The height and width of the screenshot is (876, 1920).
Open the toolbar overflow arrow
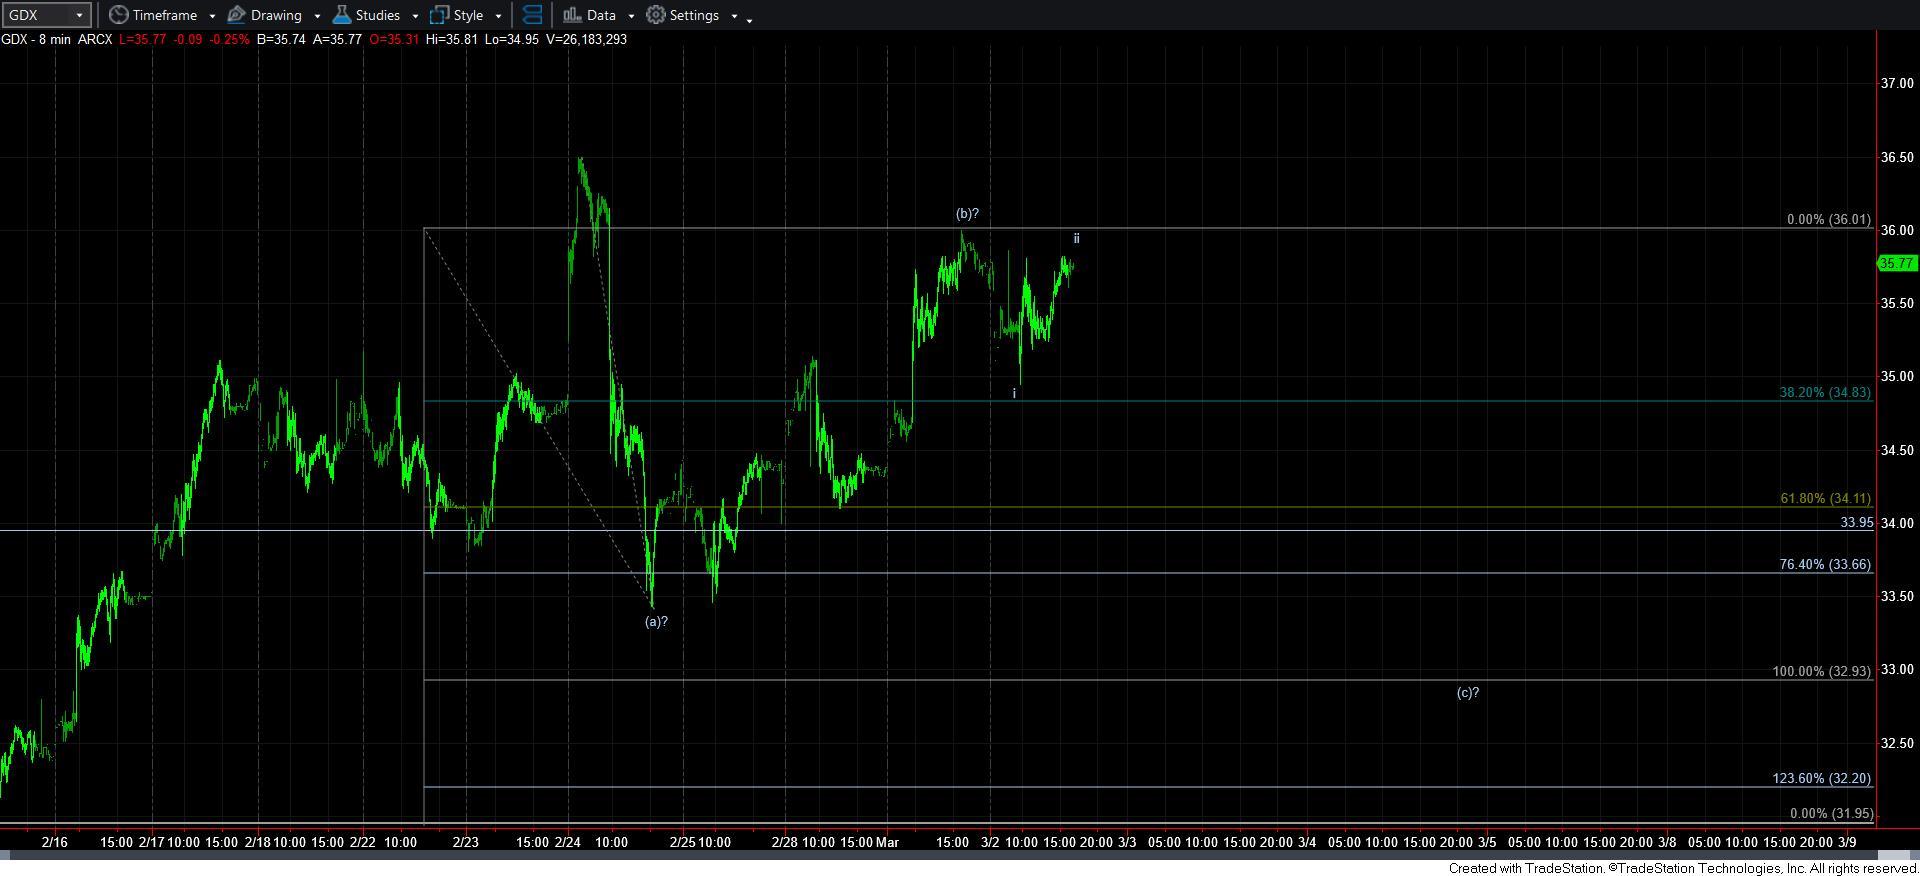(x=750, y=19)
